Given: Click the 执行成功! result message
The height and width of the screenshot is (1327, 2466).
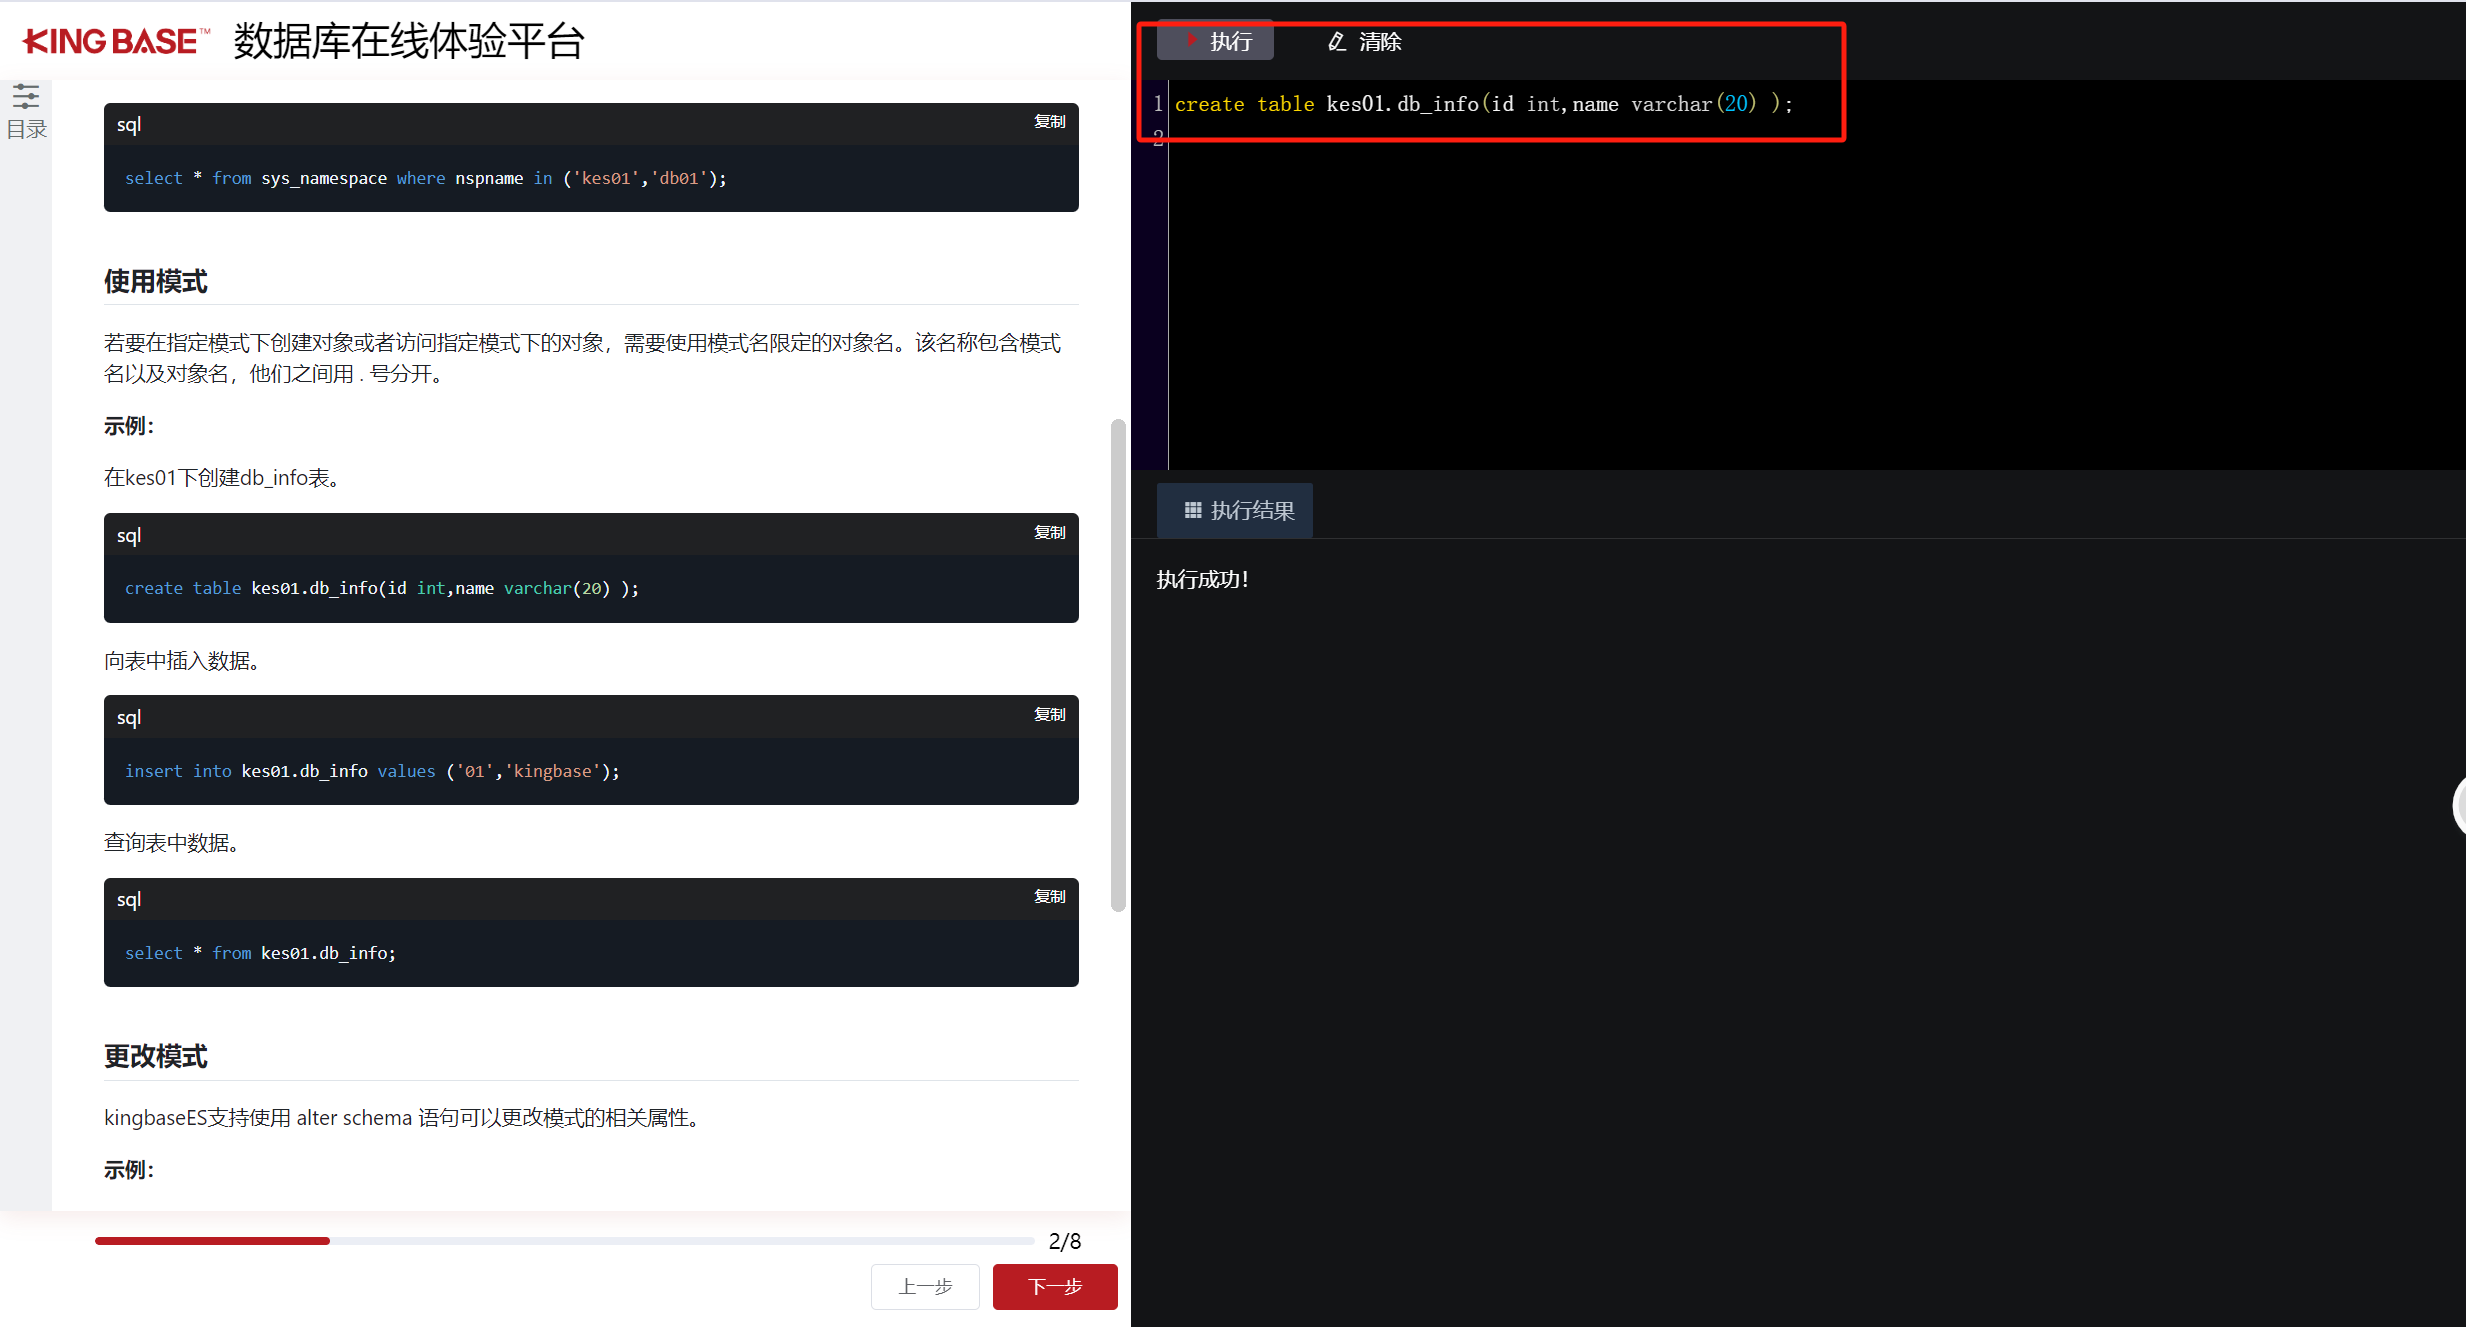Looking at the screenshot, I should click(1203, 580).
